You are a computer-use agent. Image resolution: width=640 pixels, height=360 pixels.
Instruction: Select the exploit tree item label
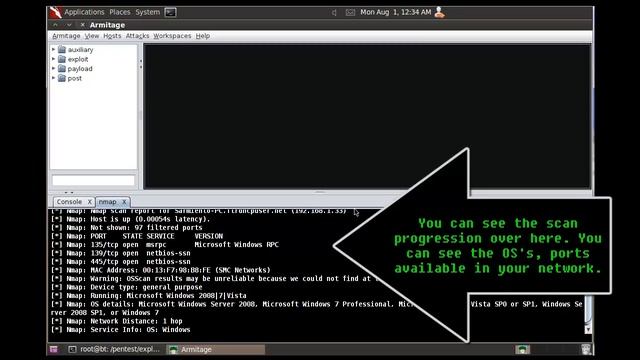pyautogui.click(x=78, y=59)
